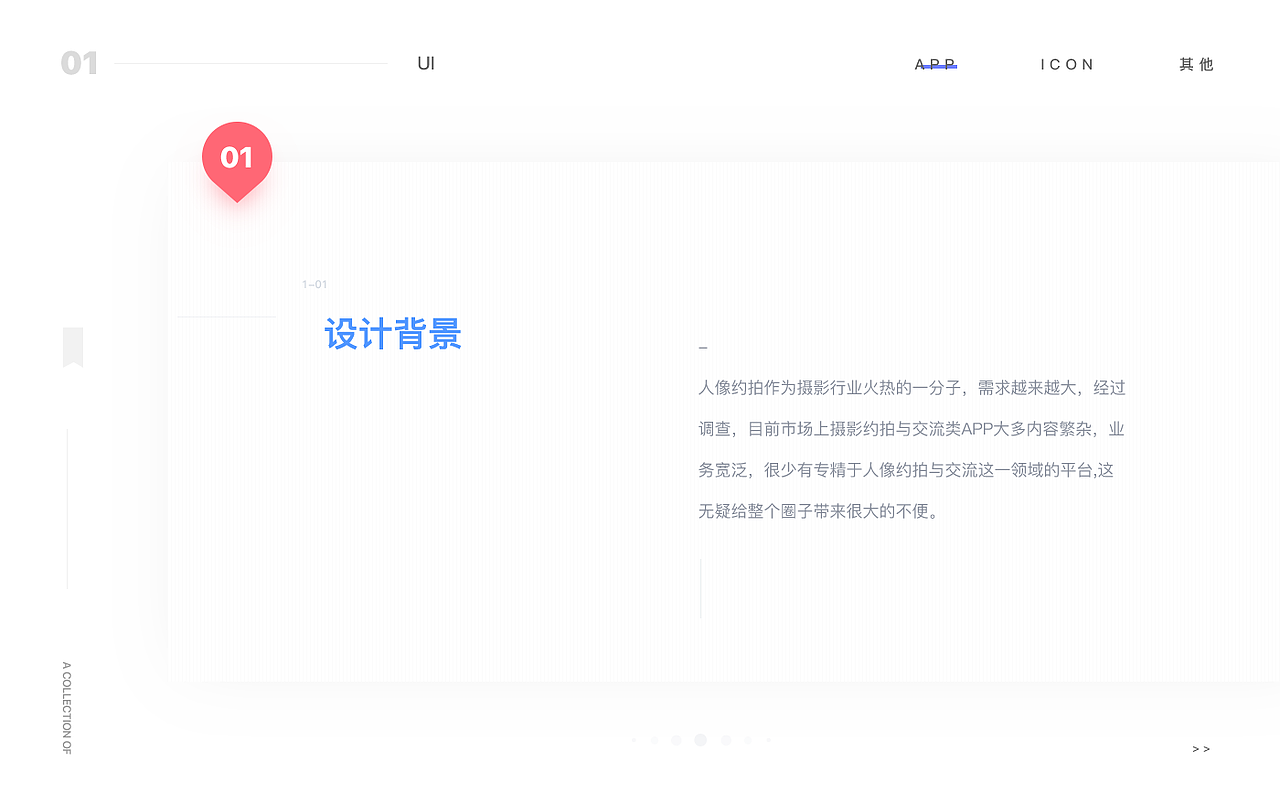Image resolution: width=1280 pixels, height=805 pixels.
Task: Click the 其他 link at top right
Action: point(1196,64)
